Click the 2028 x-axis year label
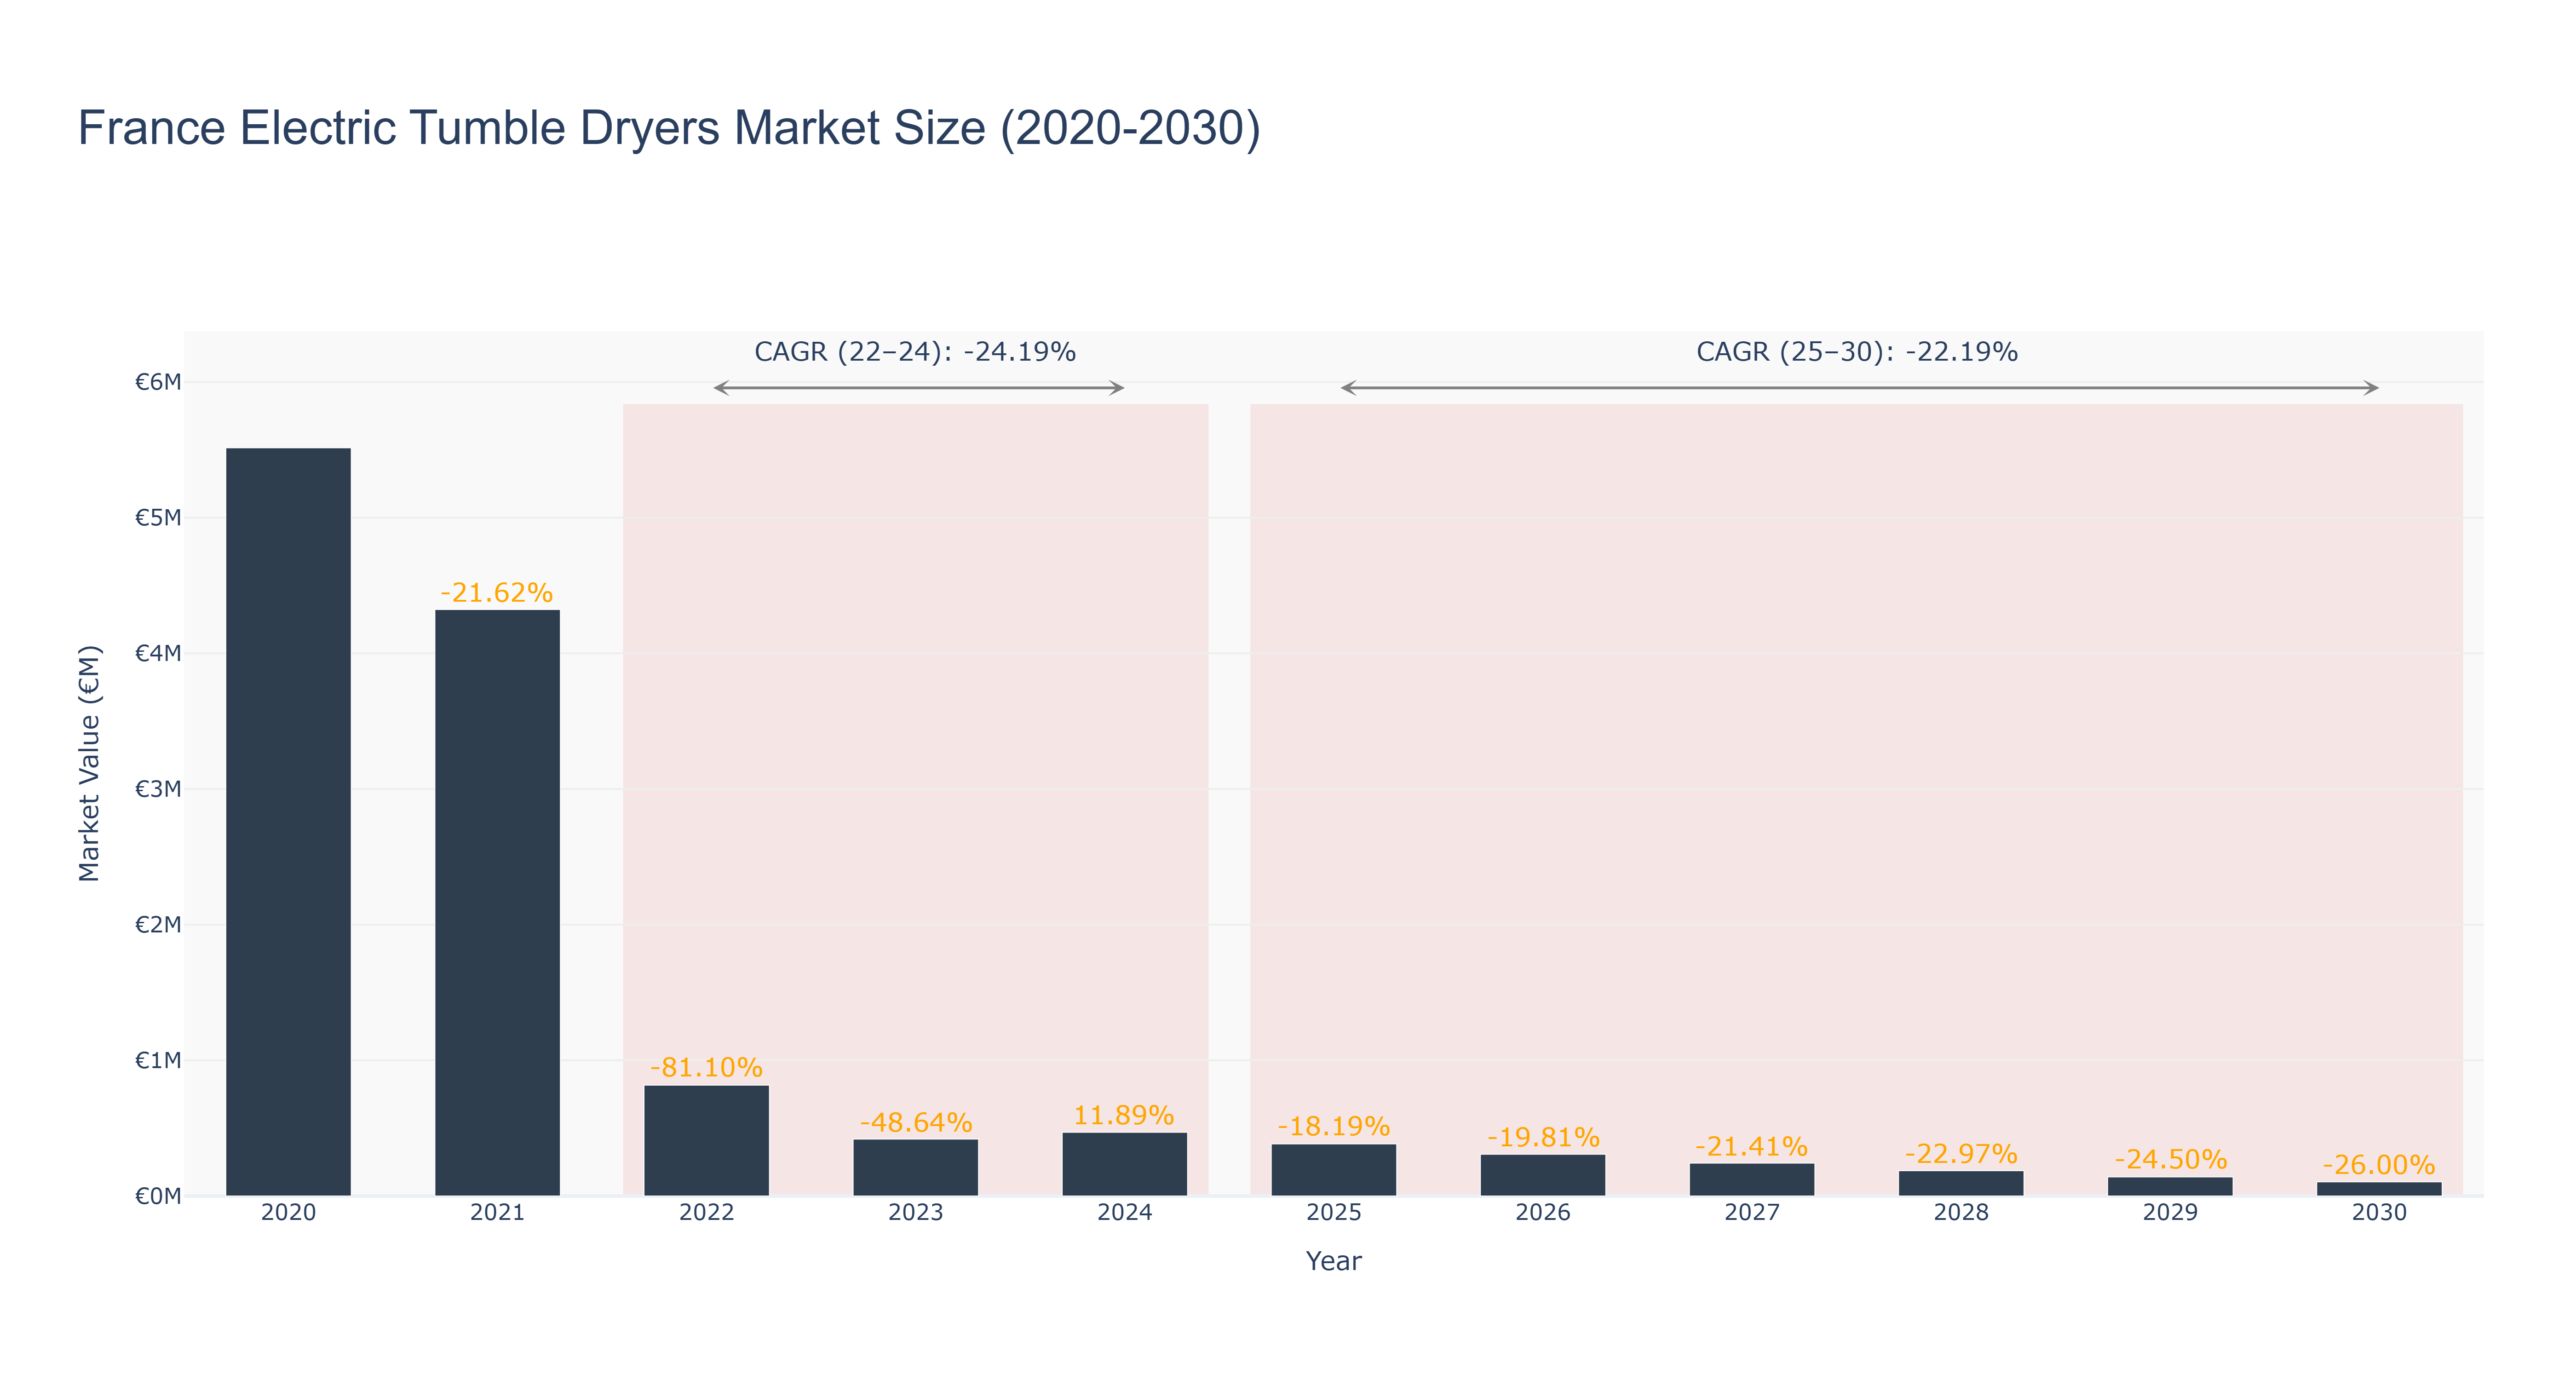This screenshot has height=1380, width=2576. tap(1960, 1213)
